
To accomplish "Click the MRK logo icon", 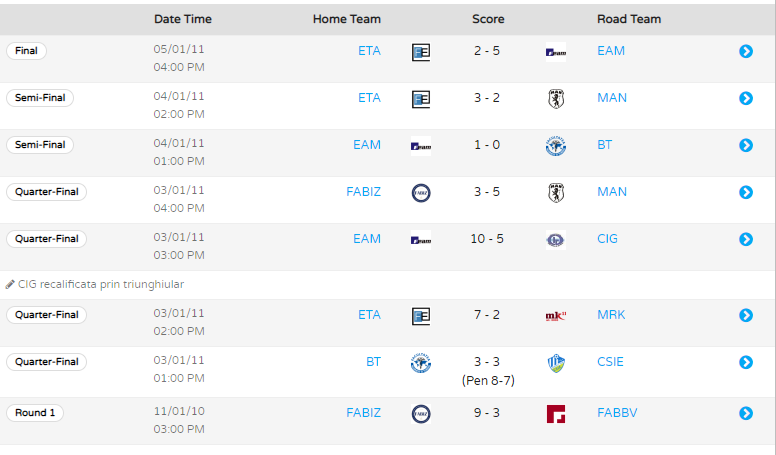I will (x=556, y=316).
